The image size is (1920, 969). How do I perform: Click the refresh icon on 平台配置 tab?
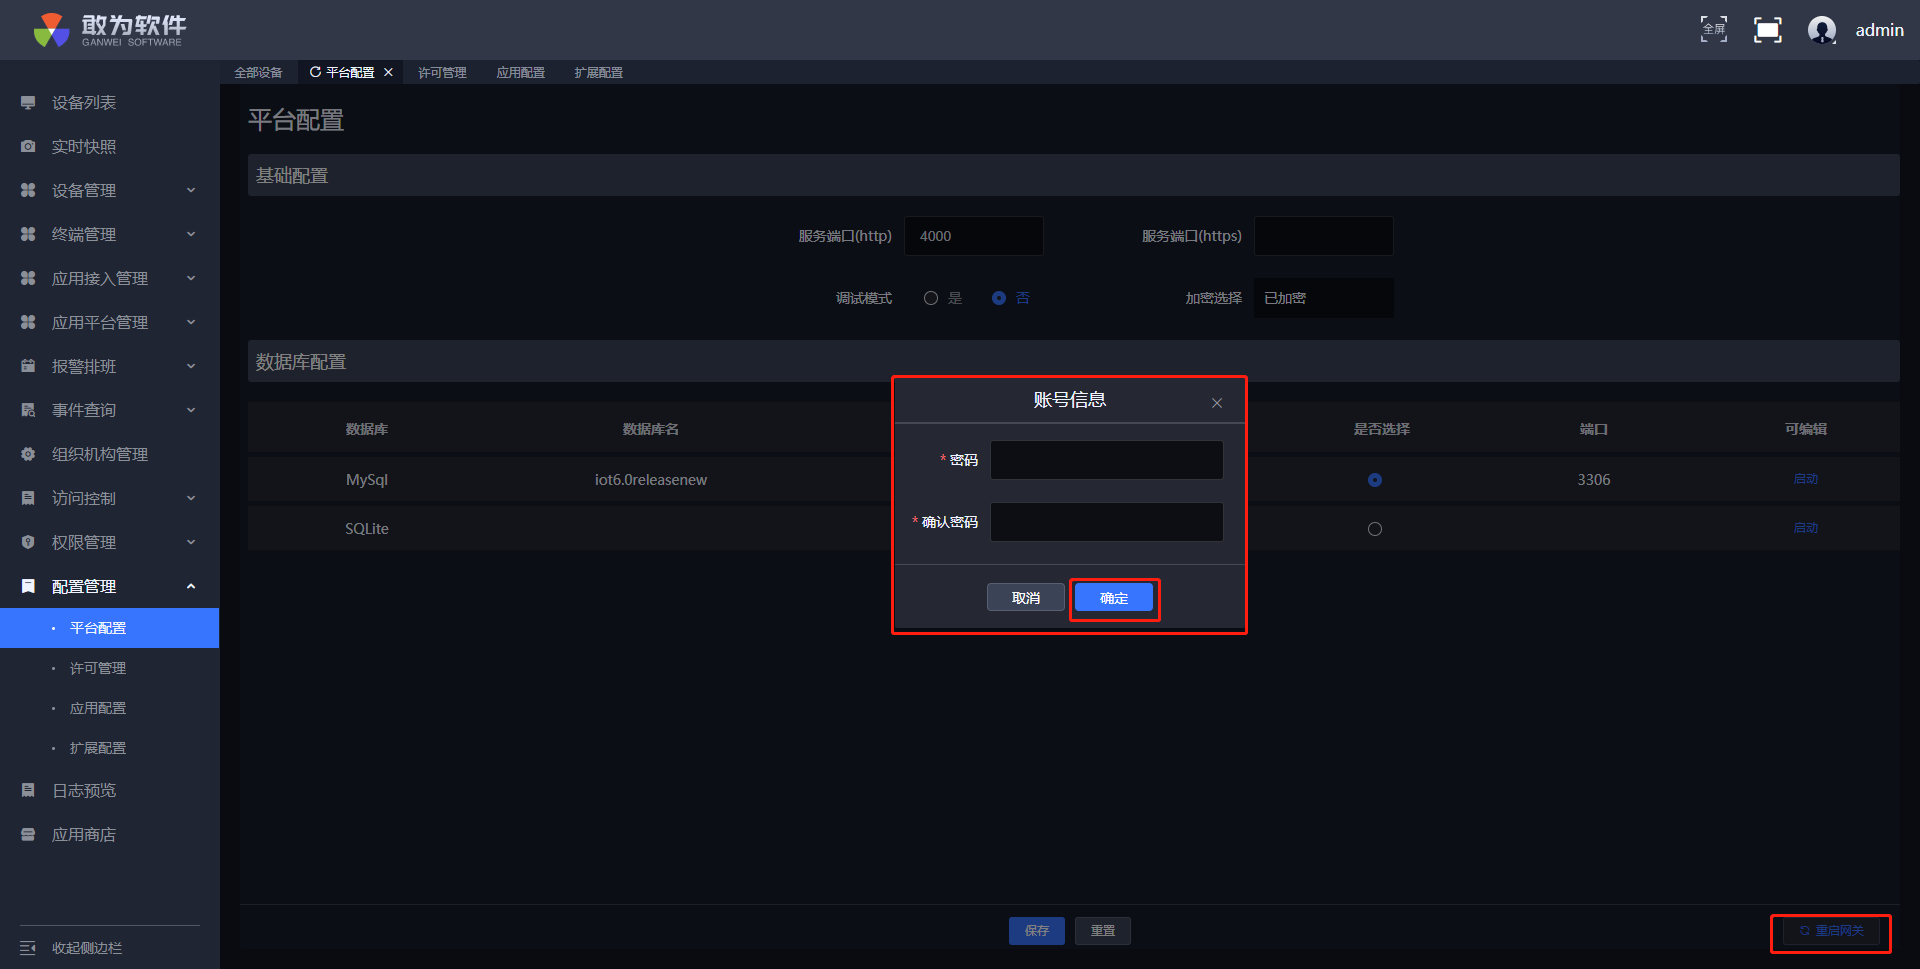315,72
